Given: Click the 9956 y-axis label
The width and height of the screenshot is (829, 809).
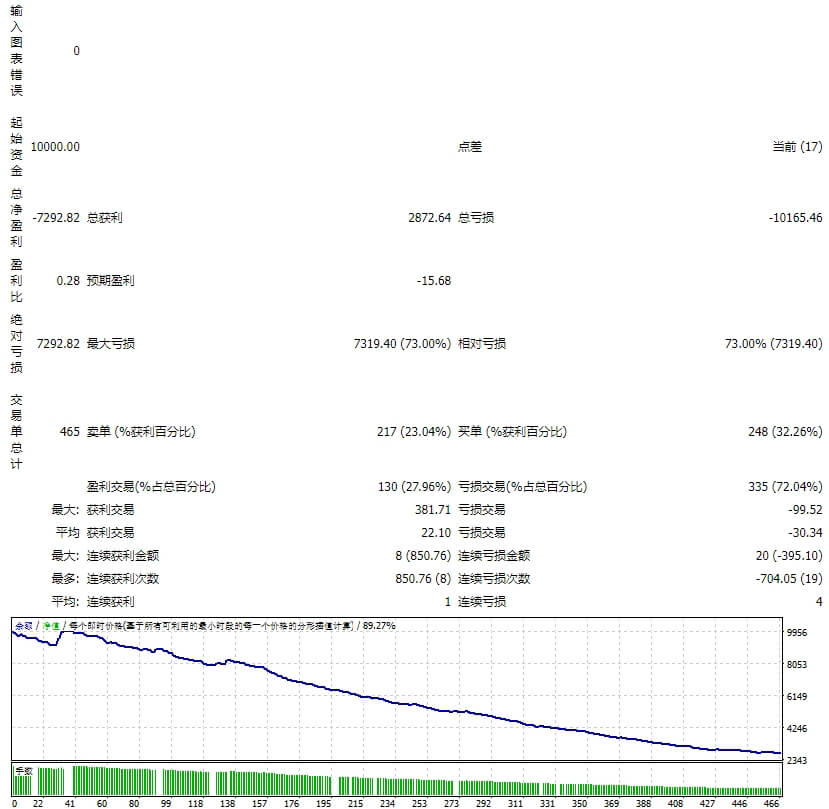Looking at the screenshot, I should point(797,632).
